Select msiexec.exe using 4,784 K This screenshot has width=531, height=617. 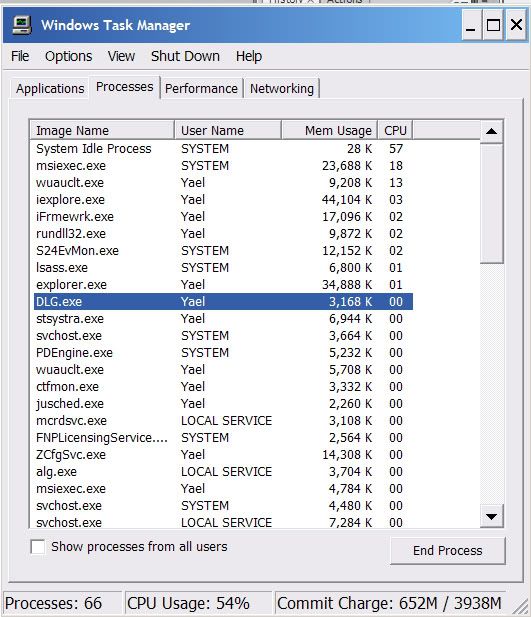coord(223,489)
